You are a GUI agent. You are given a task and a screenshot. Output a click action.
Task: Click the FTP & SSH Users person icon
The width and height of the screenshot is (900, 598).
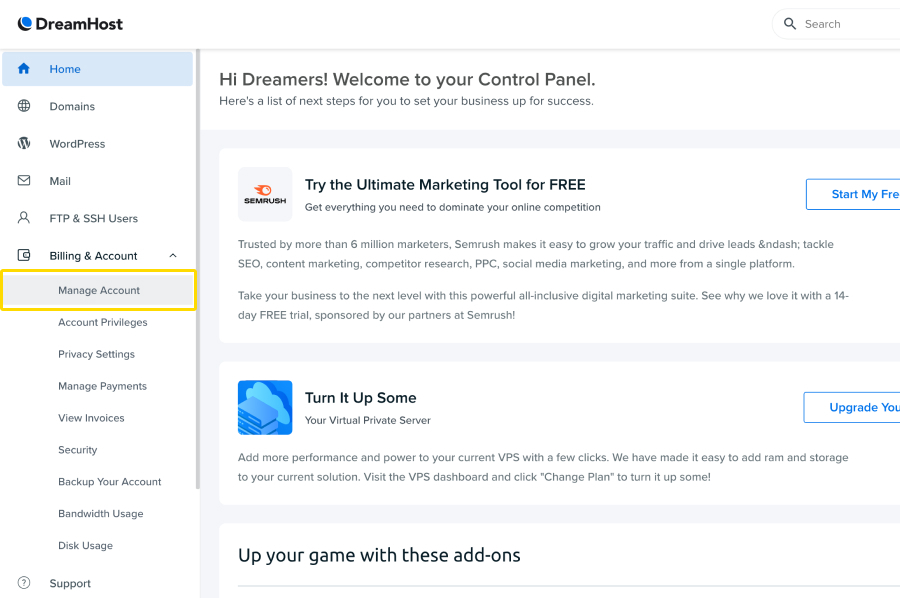(x=24, y=218)
